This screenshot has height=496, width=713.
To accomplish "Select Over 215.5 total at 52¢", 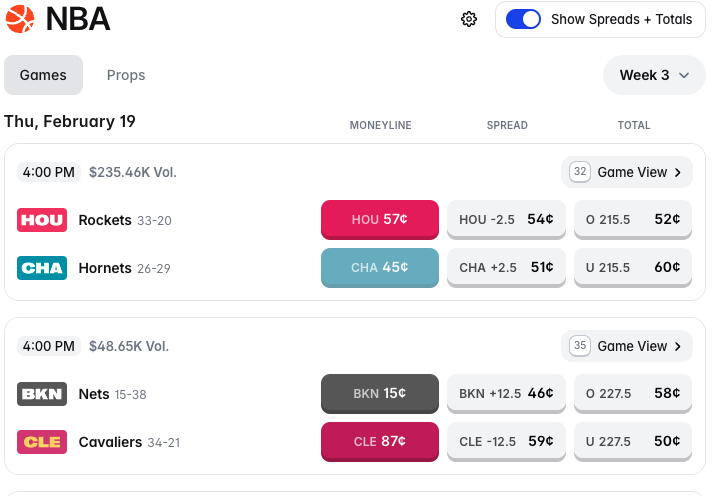I will click(x=633, y=220).
